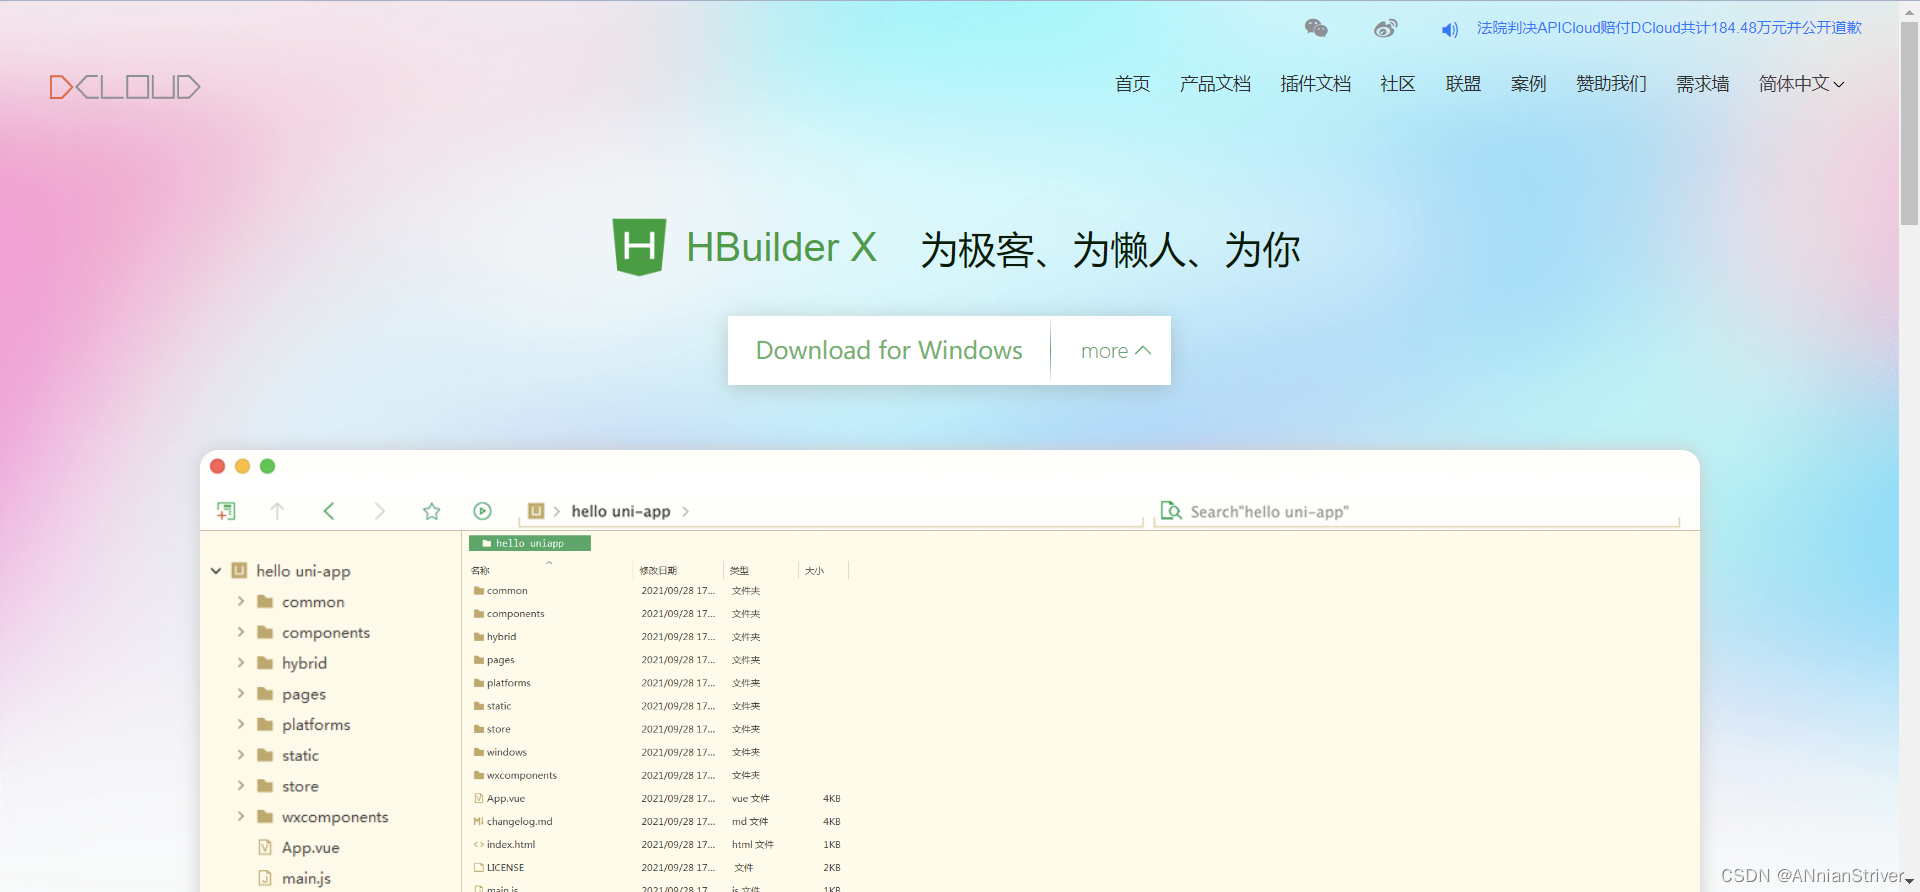Expand the wxcomponents folder in tree

click(241, 816)
